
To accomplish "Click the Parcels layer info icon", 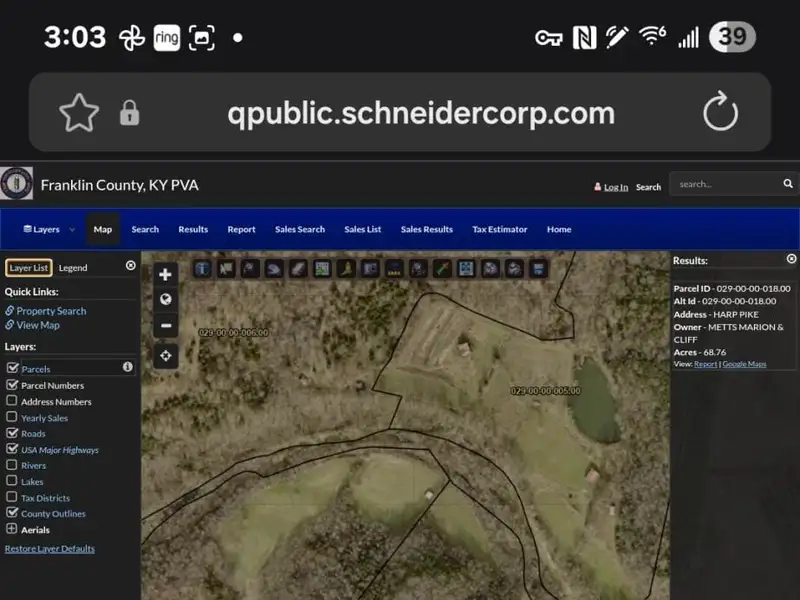I will pos(127,368).
